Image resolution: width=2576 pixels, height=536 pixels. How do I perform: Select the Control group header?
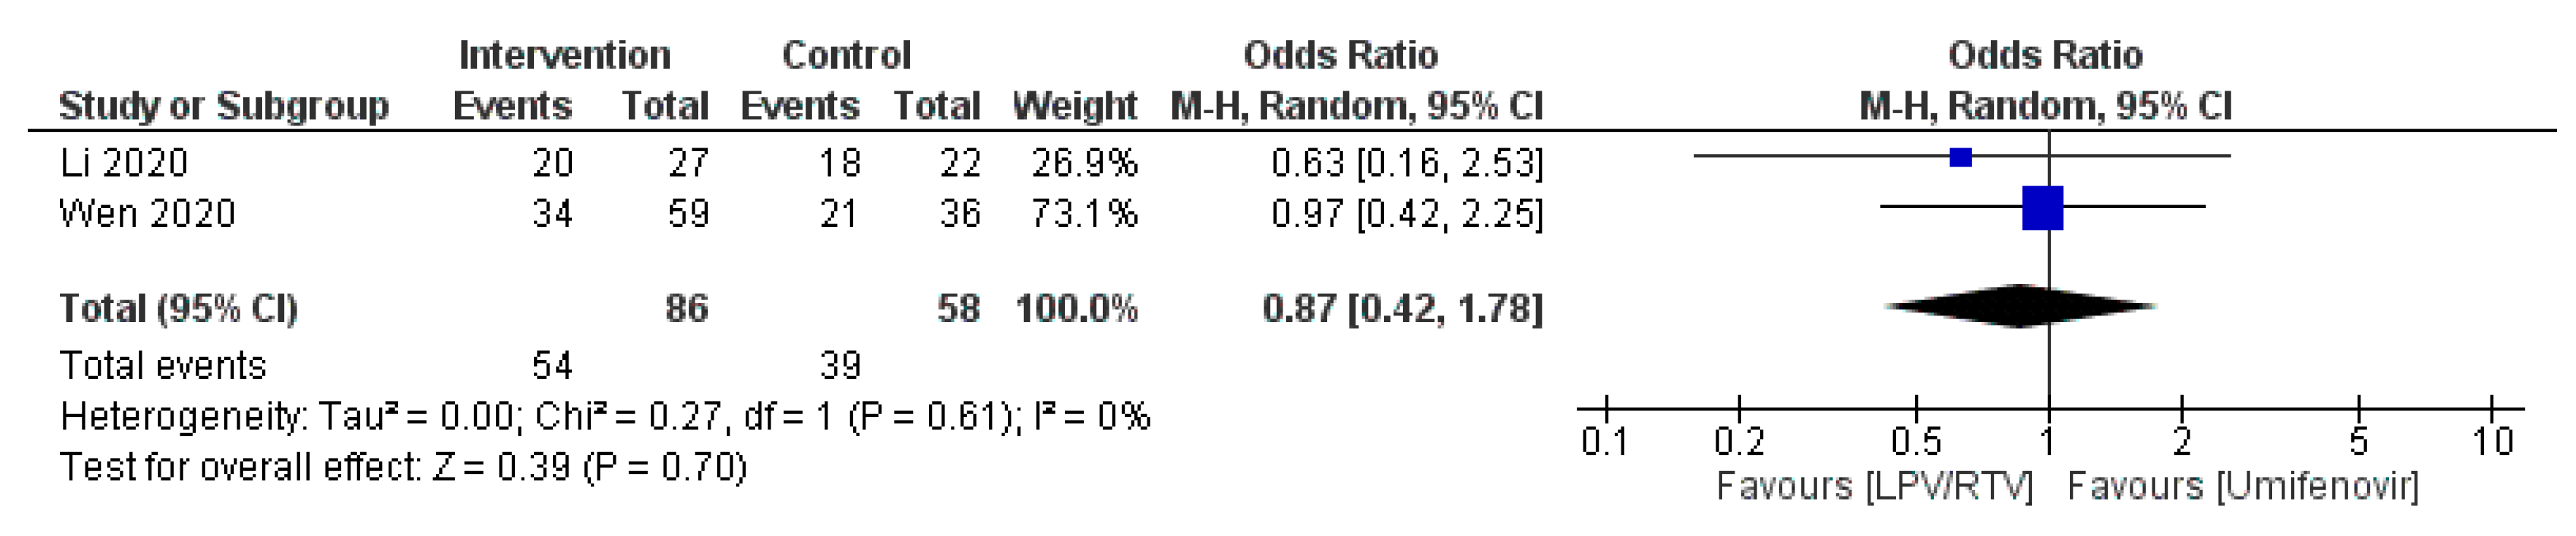point(846,55)
